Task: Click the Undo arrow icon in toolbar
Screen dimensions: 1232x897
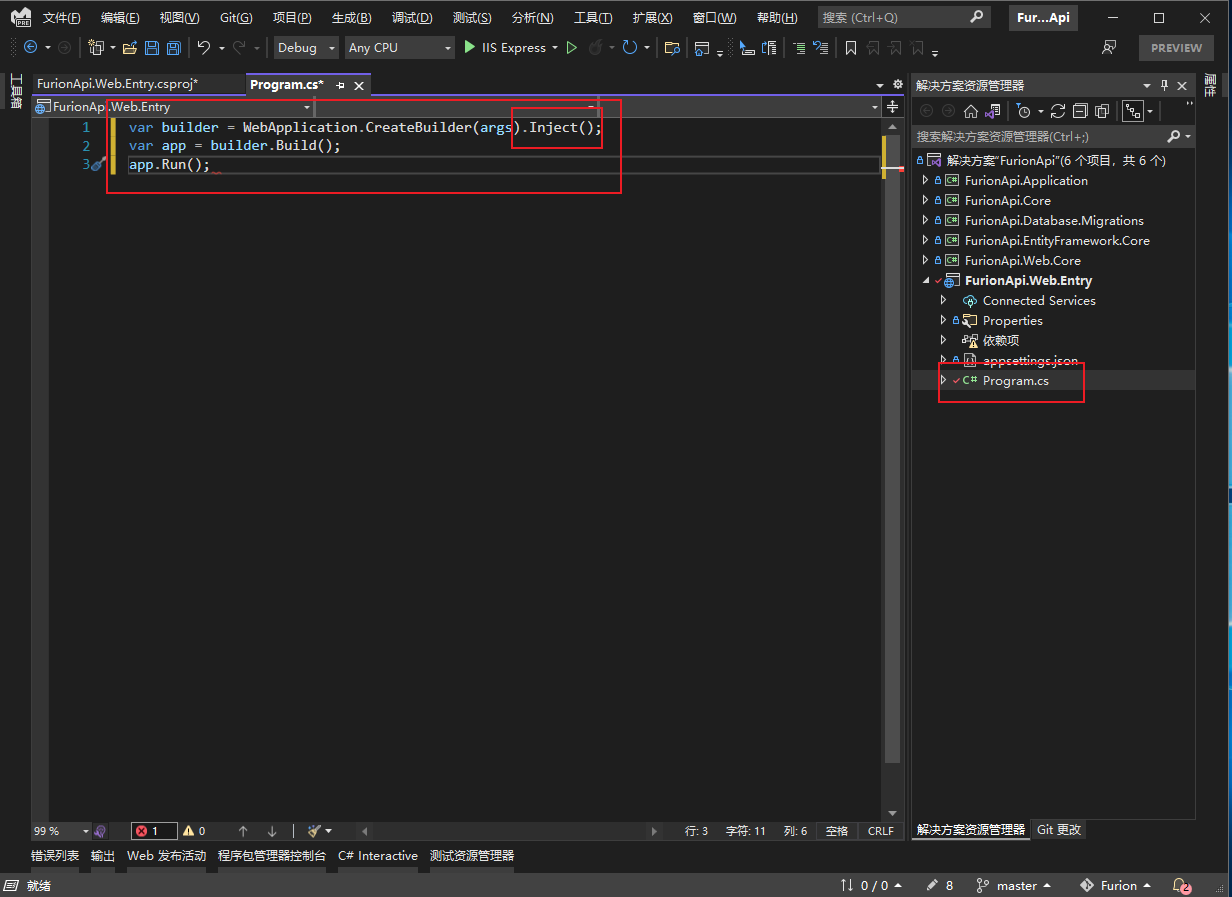Action: tap(204, 48)
